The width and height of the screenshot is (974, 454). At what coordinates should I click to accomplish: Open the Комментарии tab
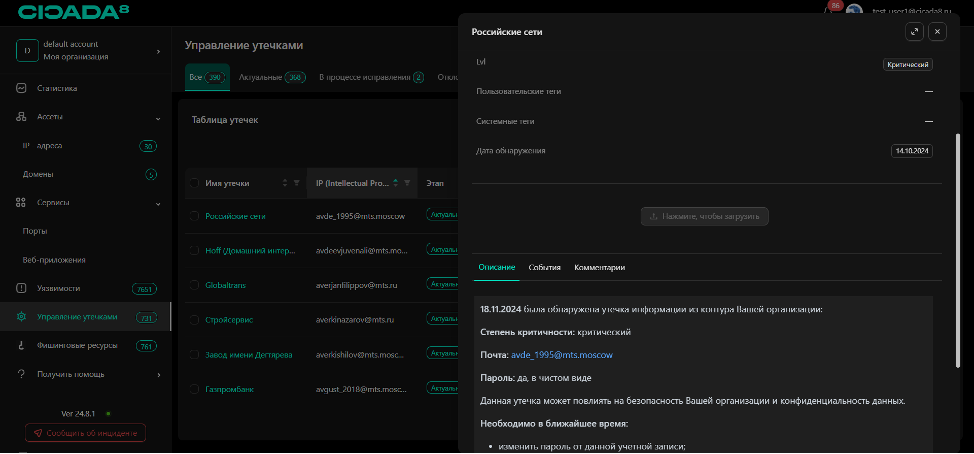pos(599,268)
